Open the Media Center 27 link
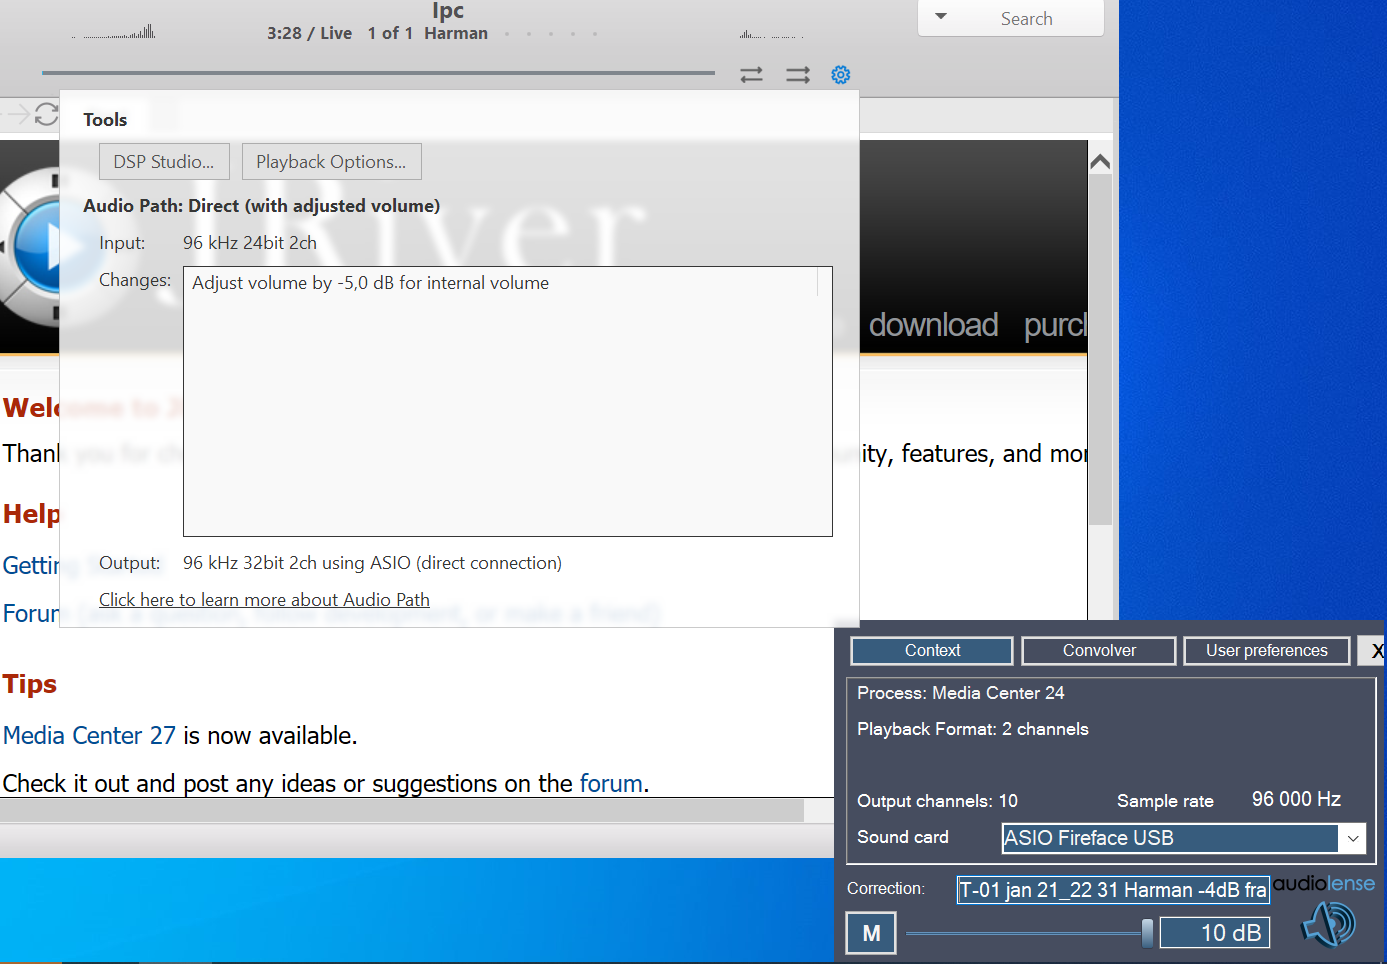Screen dimensions: 1387x964 [x=89, y=736]
